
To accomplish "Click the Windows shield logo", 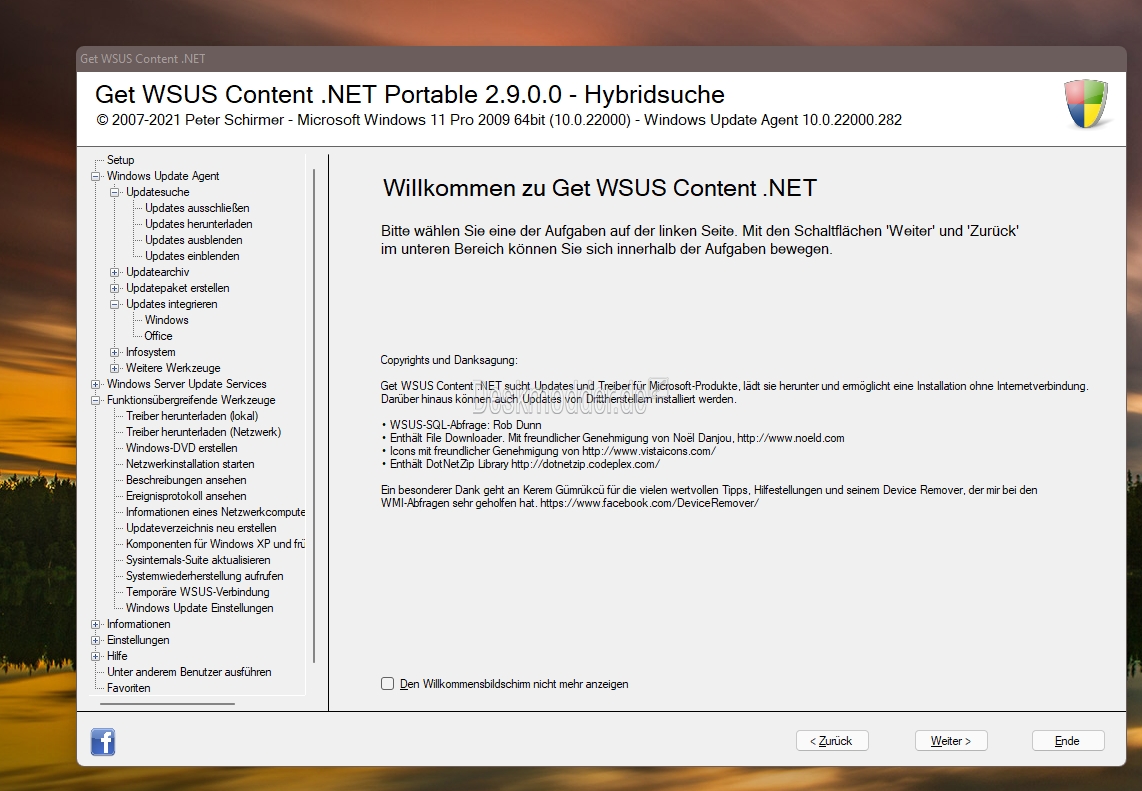I will click(1086, 103).
